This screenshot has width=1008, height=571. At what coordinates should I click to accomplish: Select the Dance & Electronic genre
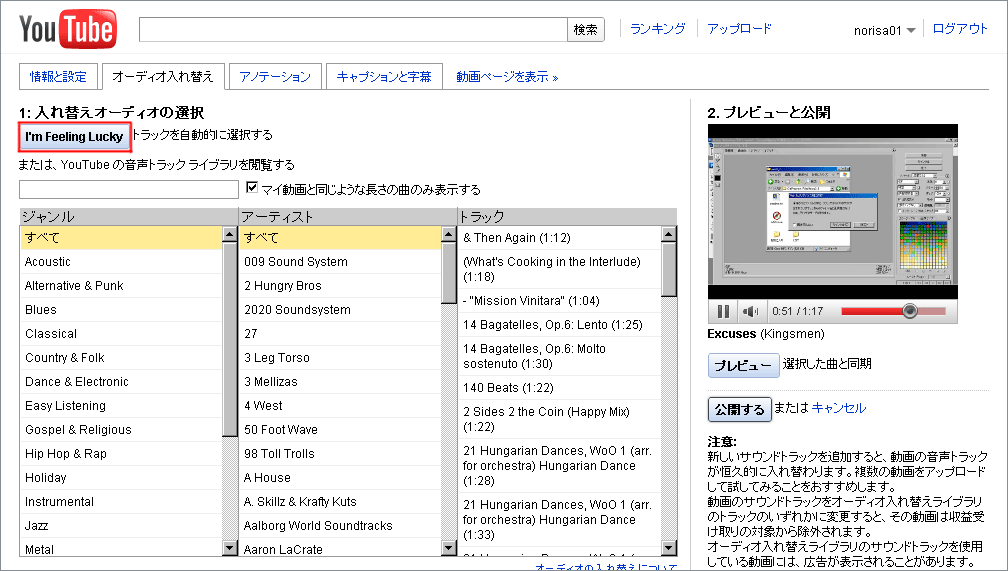coord(121,381)
